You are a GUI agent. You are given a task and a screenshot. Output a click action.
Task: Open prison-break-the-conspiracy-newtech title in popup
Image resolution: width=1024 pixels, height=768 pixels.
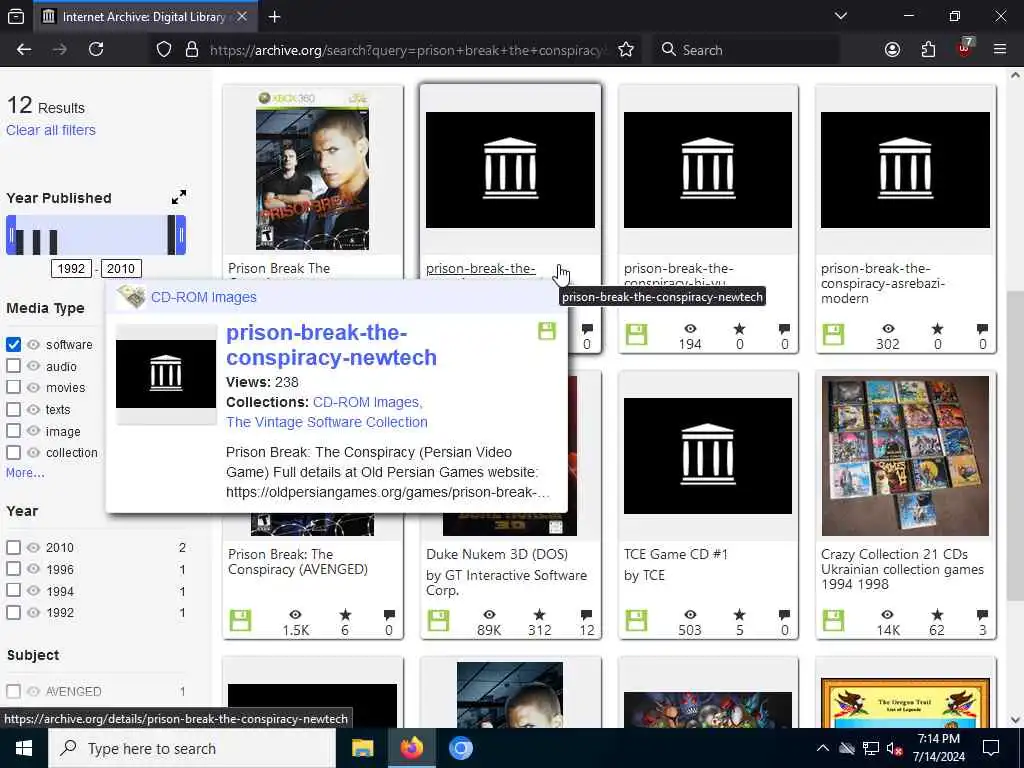(331, 345)
